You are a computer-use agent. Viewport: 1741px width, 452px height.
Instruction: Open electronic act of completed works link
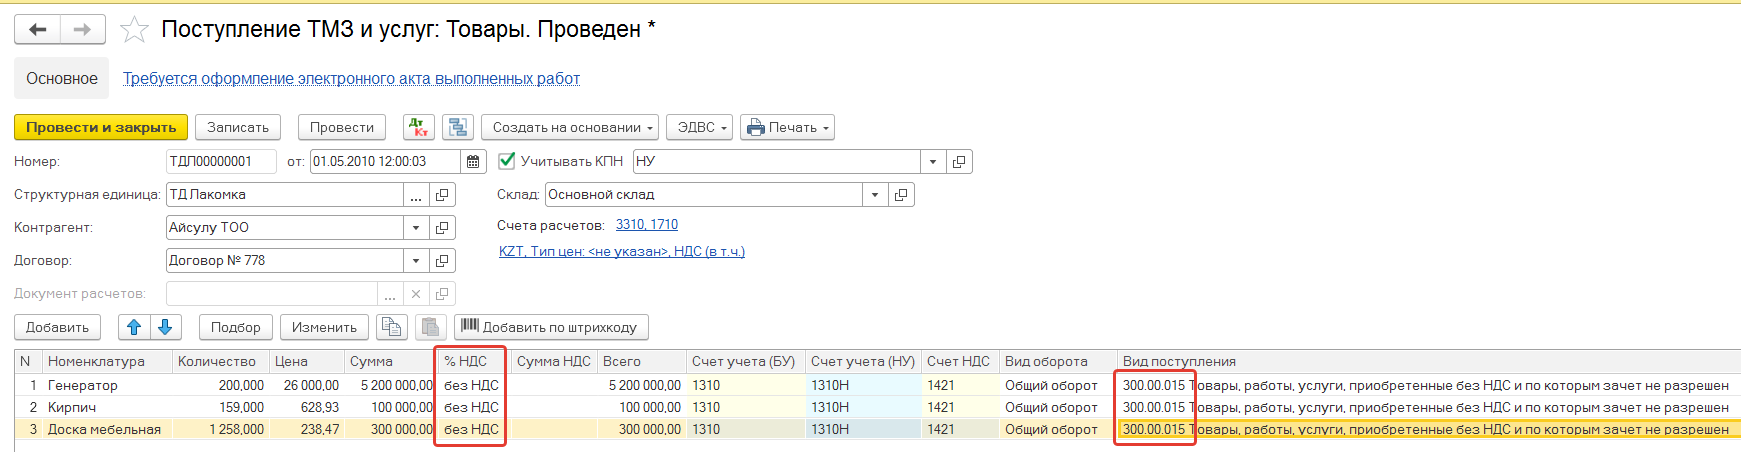point(351,78)
